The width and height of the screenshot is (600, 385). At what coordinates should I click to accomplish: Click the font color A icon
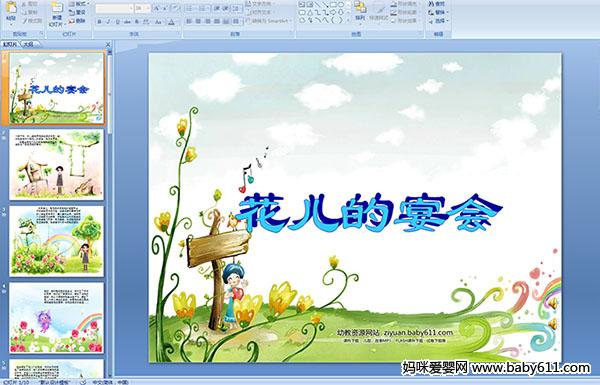(171, 22)
